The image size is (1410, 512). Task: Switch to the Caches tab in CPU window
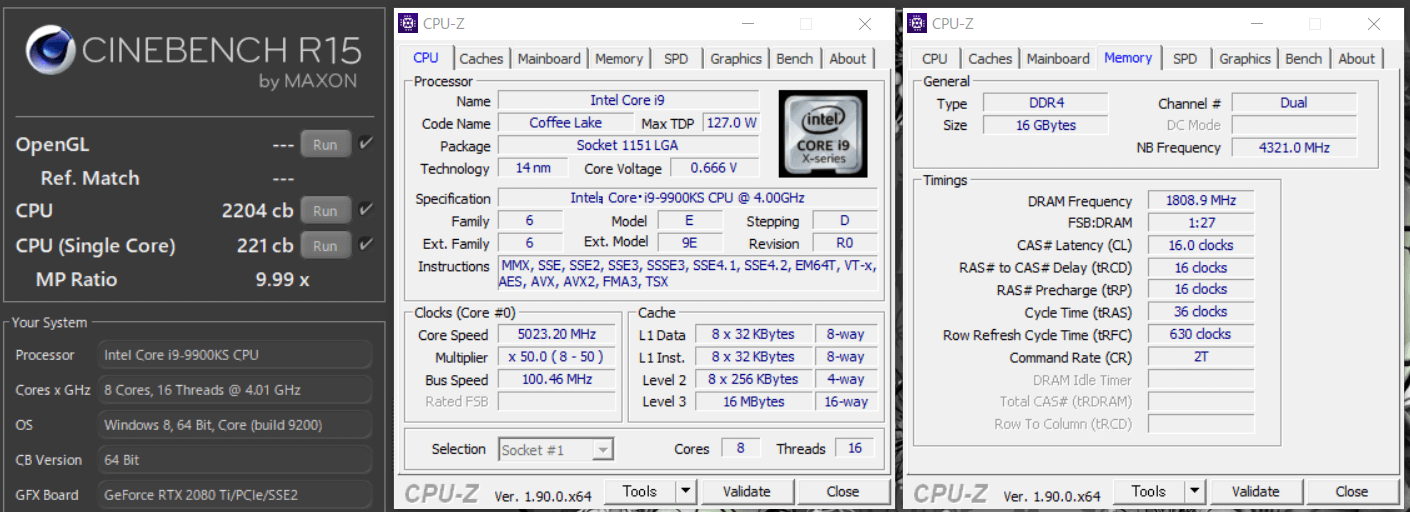(481, 59)
